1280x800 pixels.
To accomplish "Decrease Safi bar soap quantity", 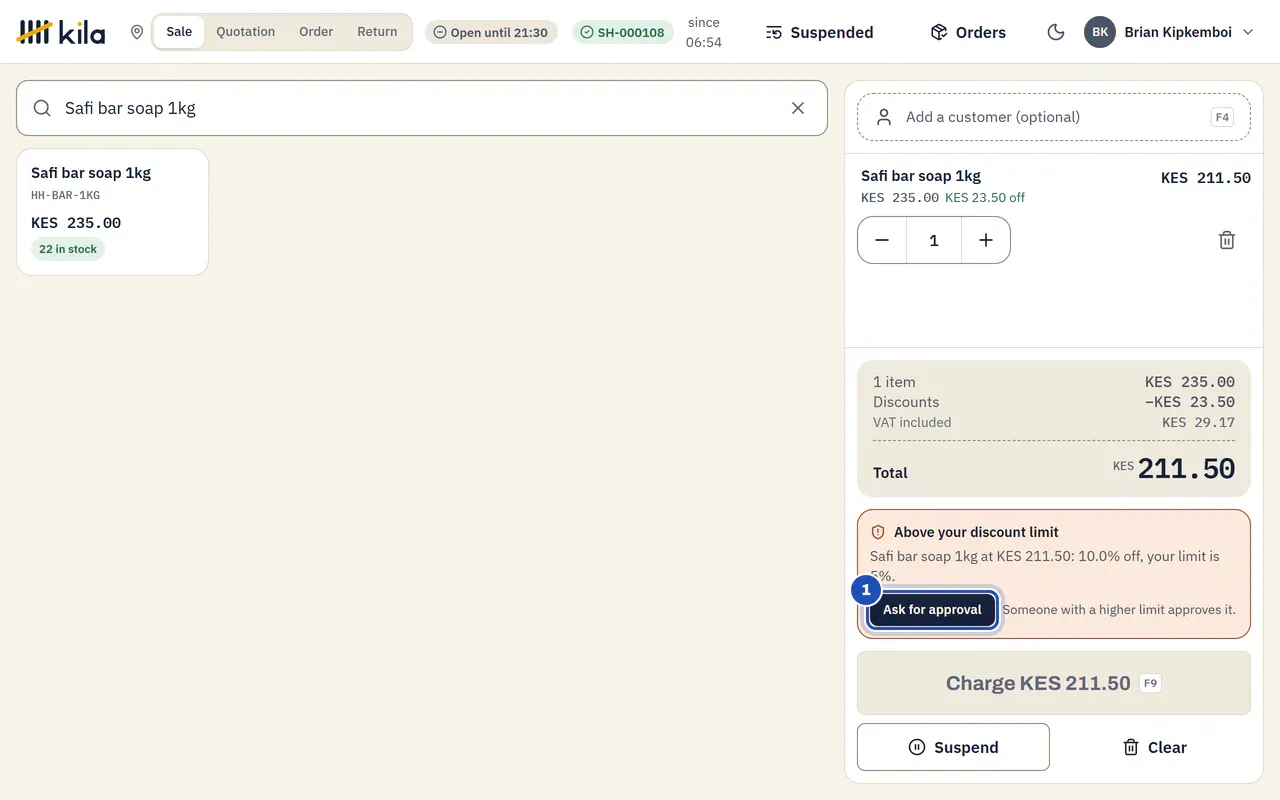I will pos(882,240).
